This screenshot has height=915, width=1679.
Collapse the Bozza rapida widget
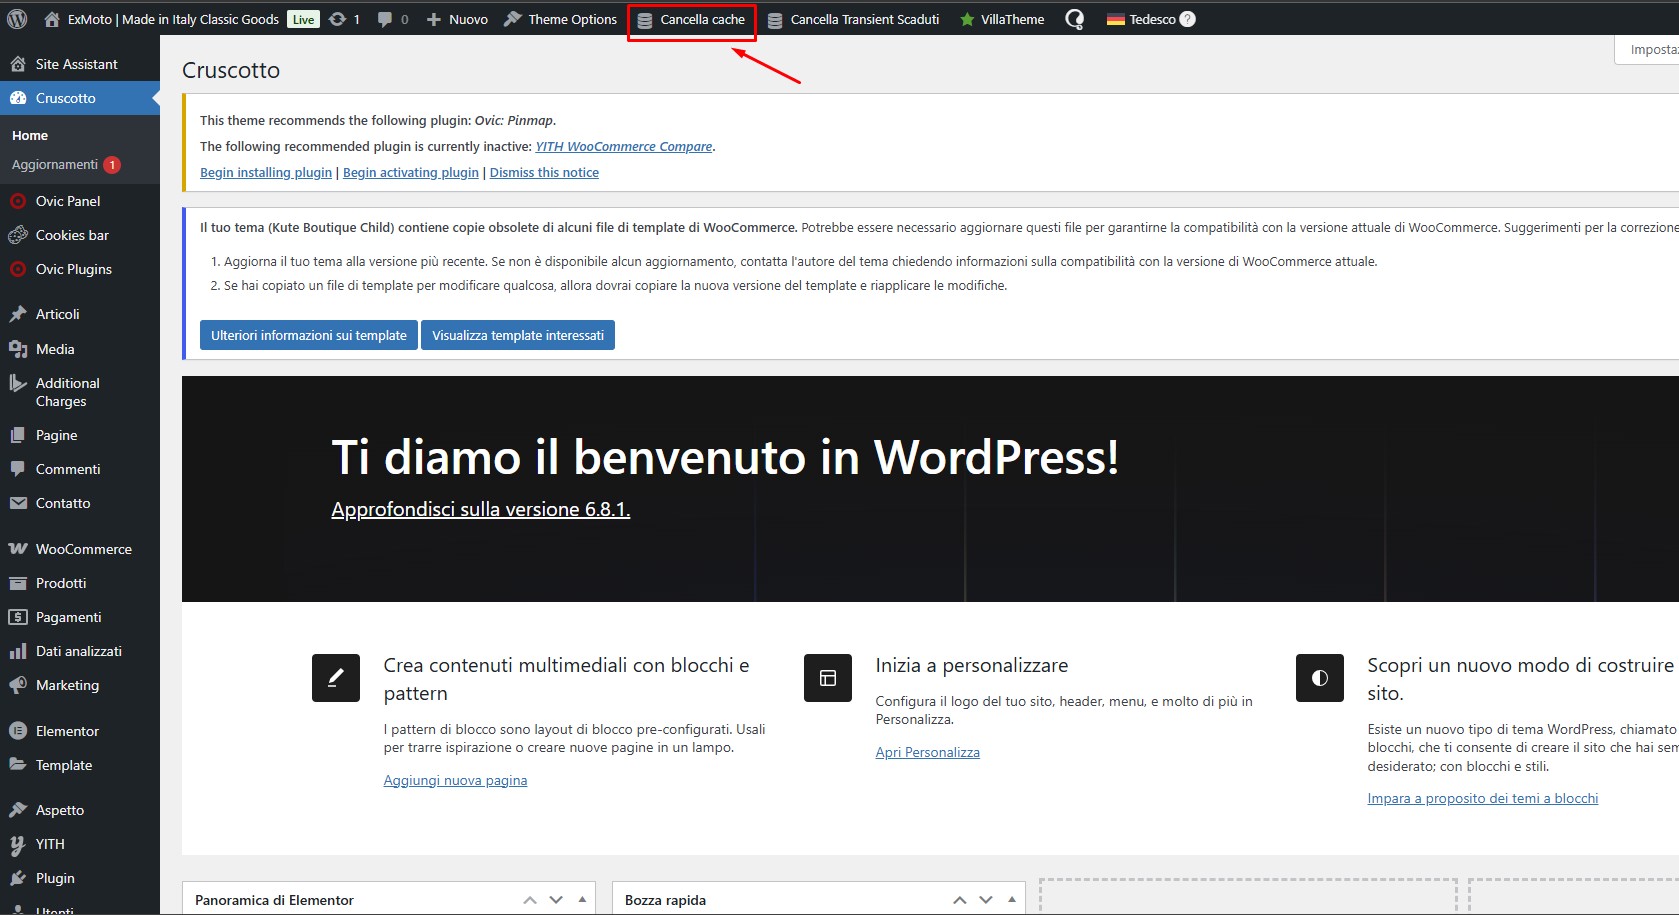coord(1012,899)
